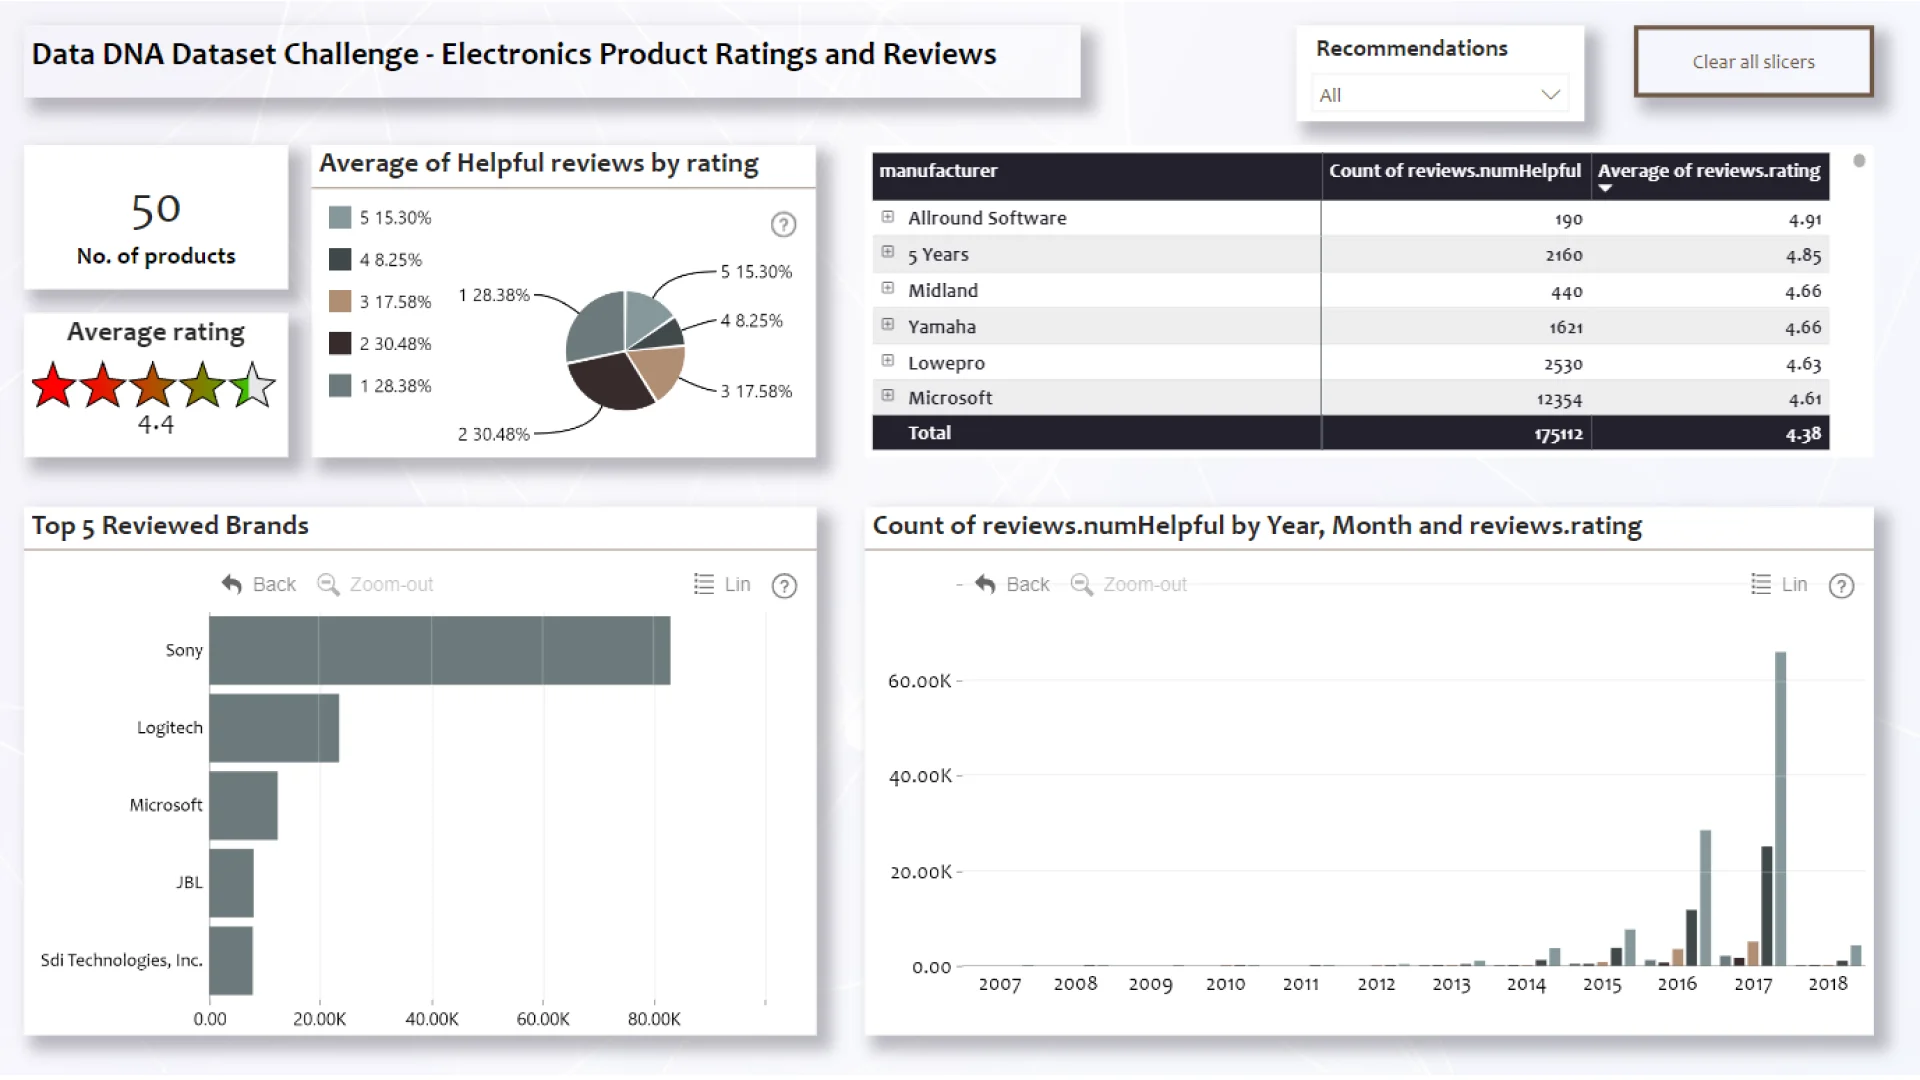Image resolution: width=1920 pixels, height=1080 pixels.
Task: Click the first rating star icon
Action: tap(53, 386)
